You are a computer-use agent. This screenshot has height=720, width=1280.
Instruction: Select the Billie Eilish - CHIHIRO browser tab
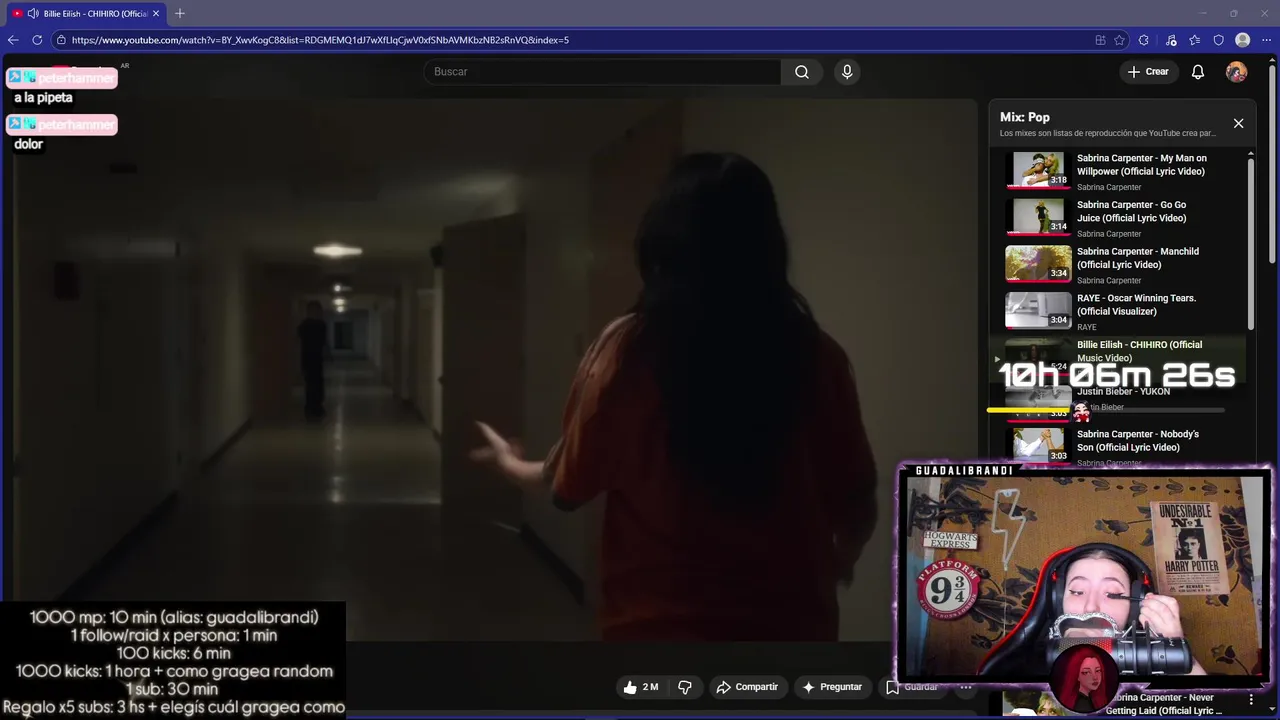87,13
